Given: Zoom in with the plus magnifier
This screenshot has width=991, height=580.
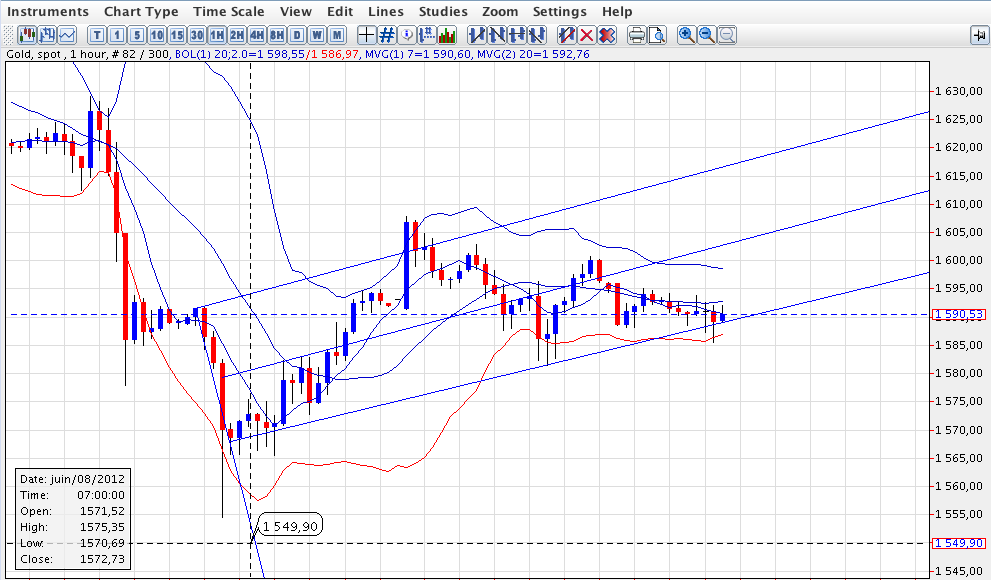Looking at the screenshot, I should [687, 35].
